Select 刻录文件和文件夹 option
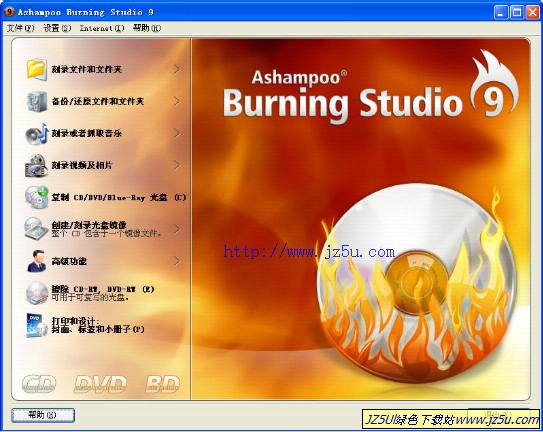This screenshot has width=543, height=432. [x=87, y=69]
